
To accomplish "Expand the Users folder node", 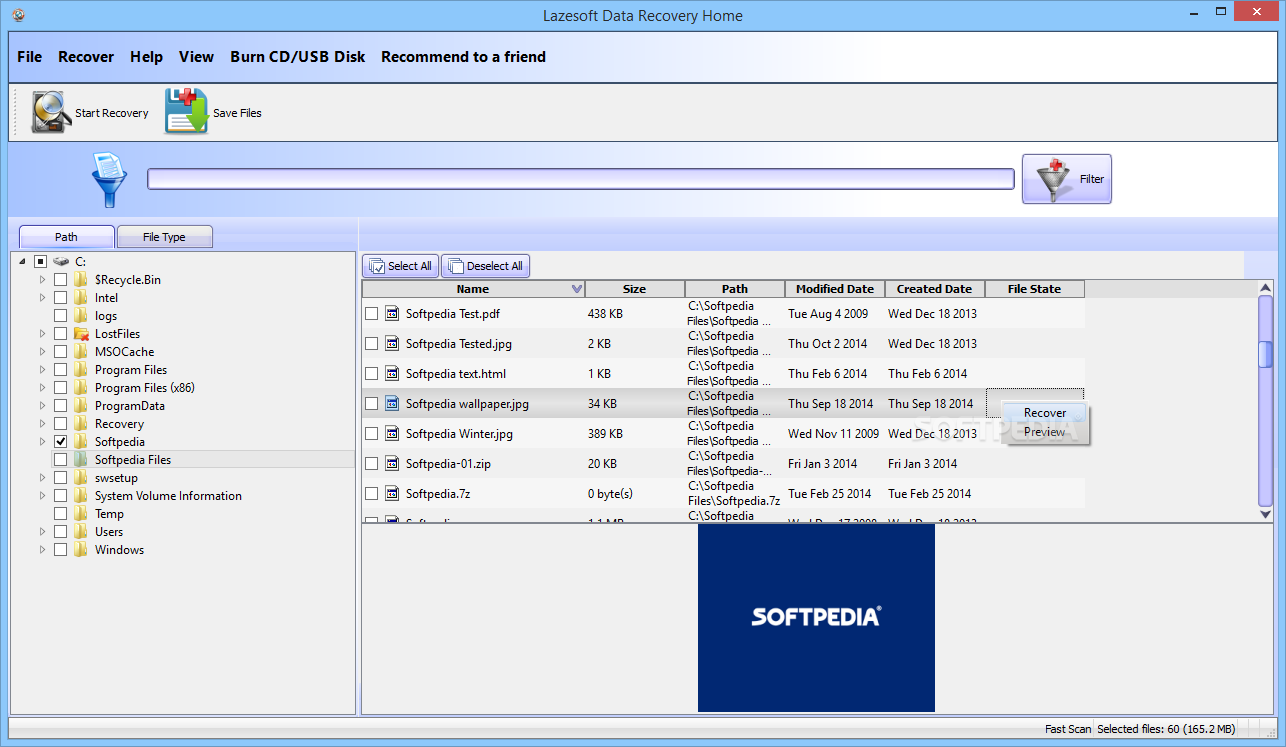I will pos(42,531).
